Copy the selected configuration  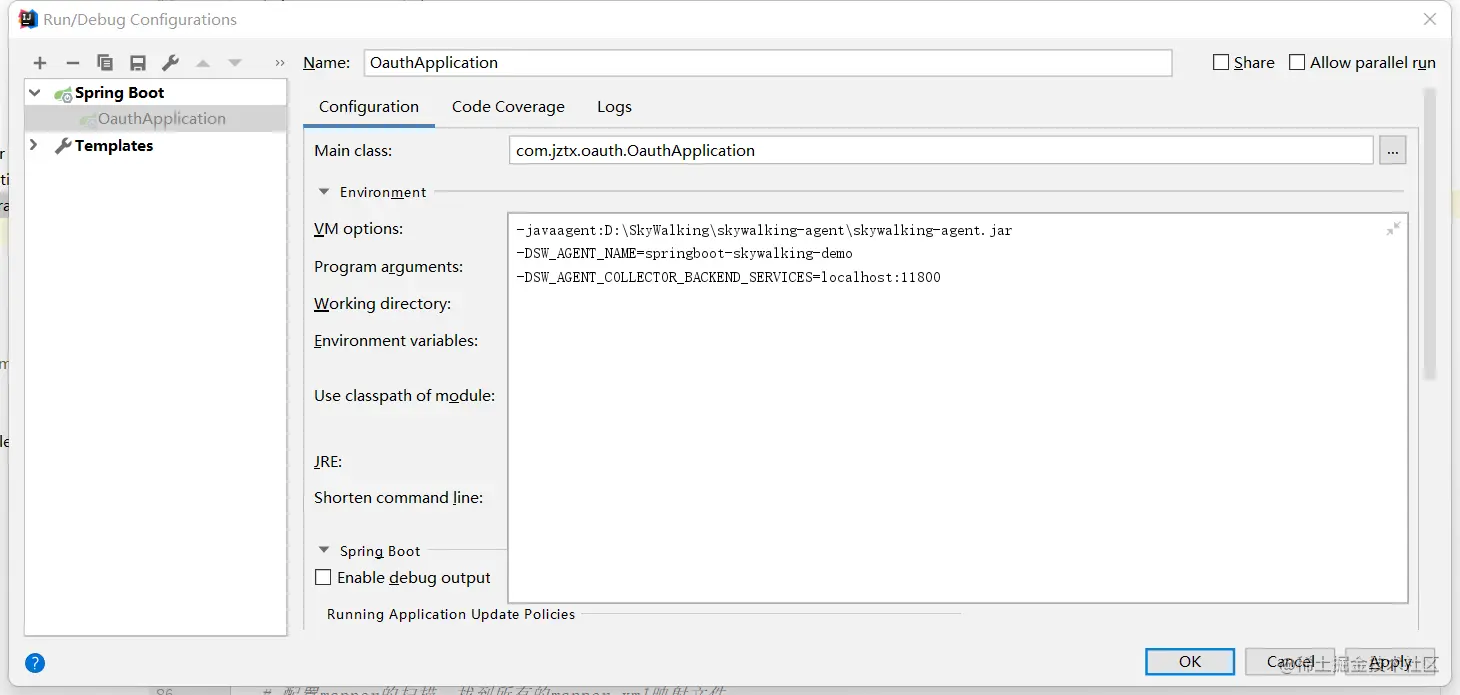[105, 63]
